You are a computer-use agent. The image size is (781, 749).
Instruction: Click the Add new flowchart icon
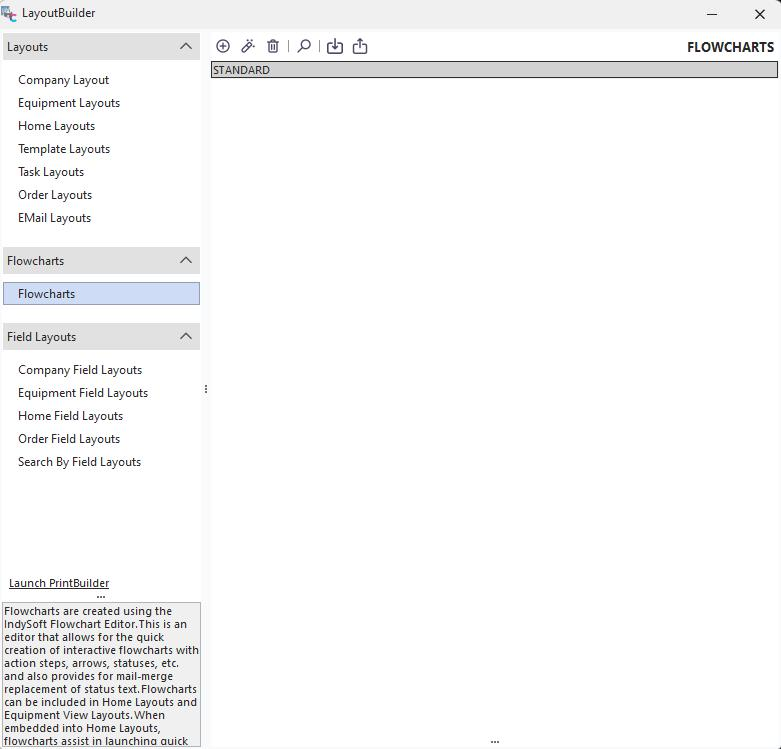point(223,46)
